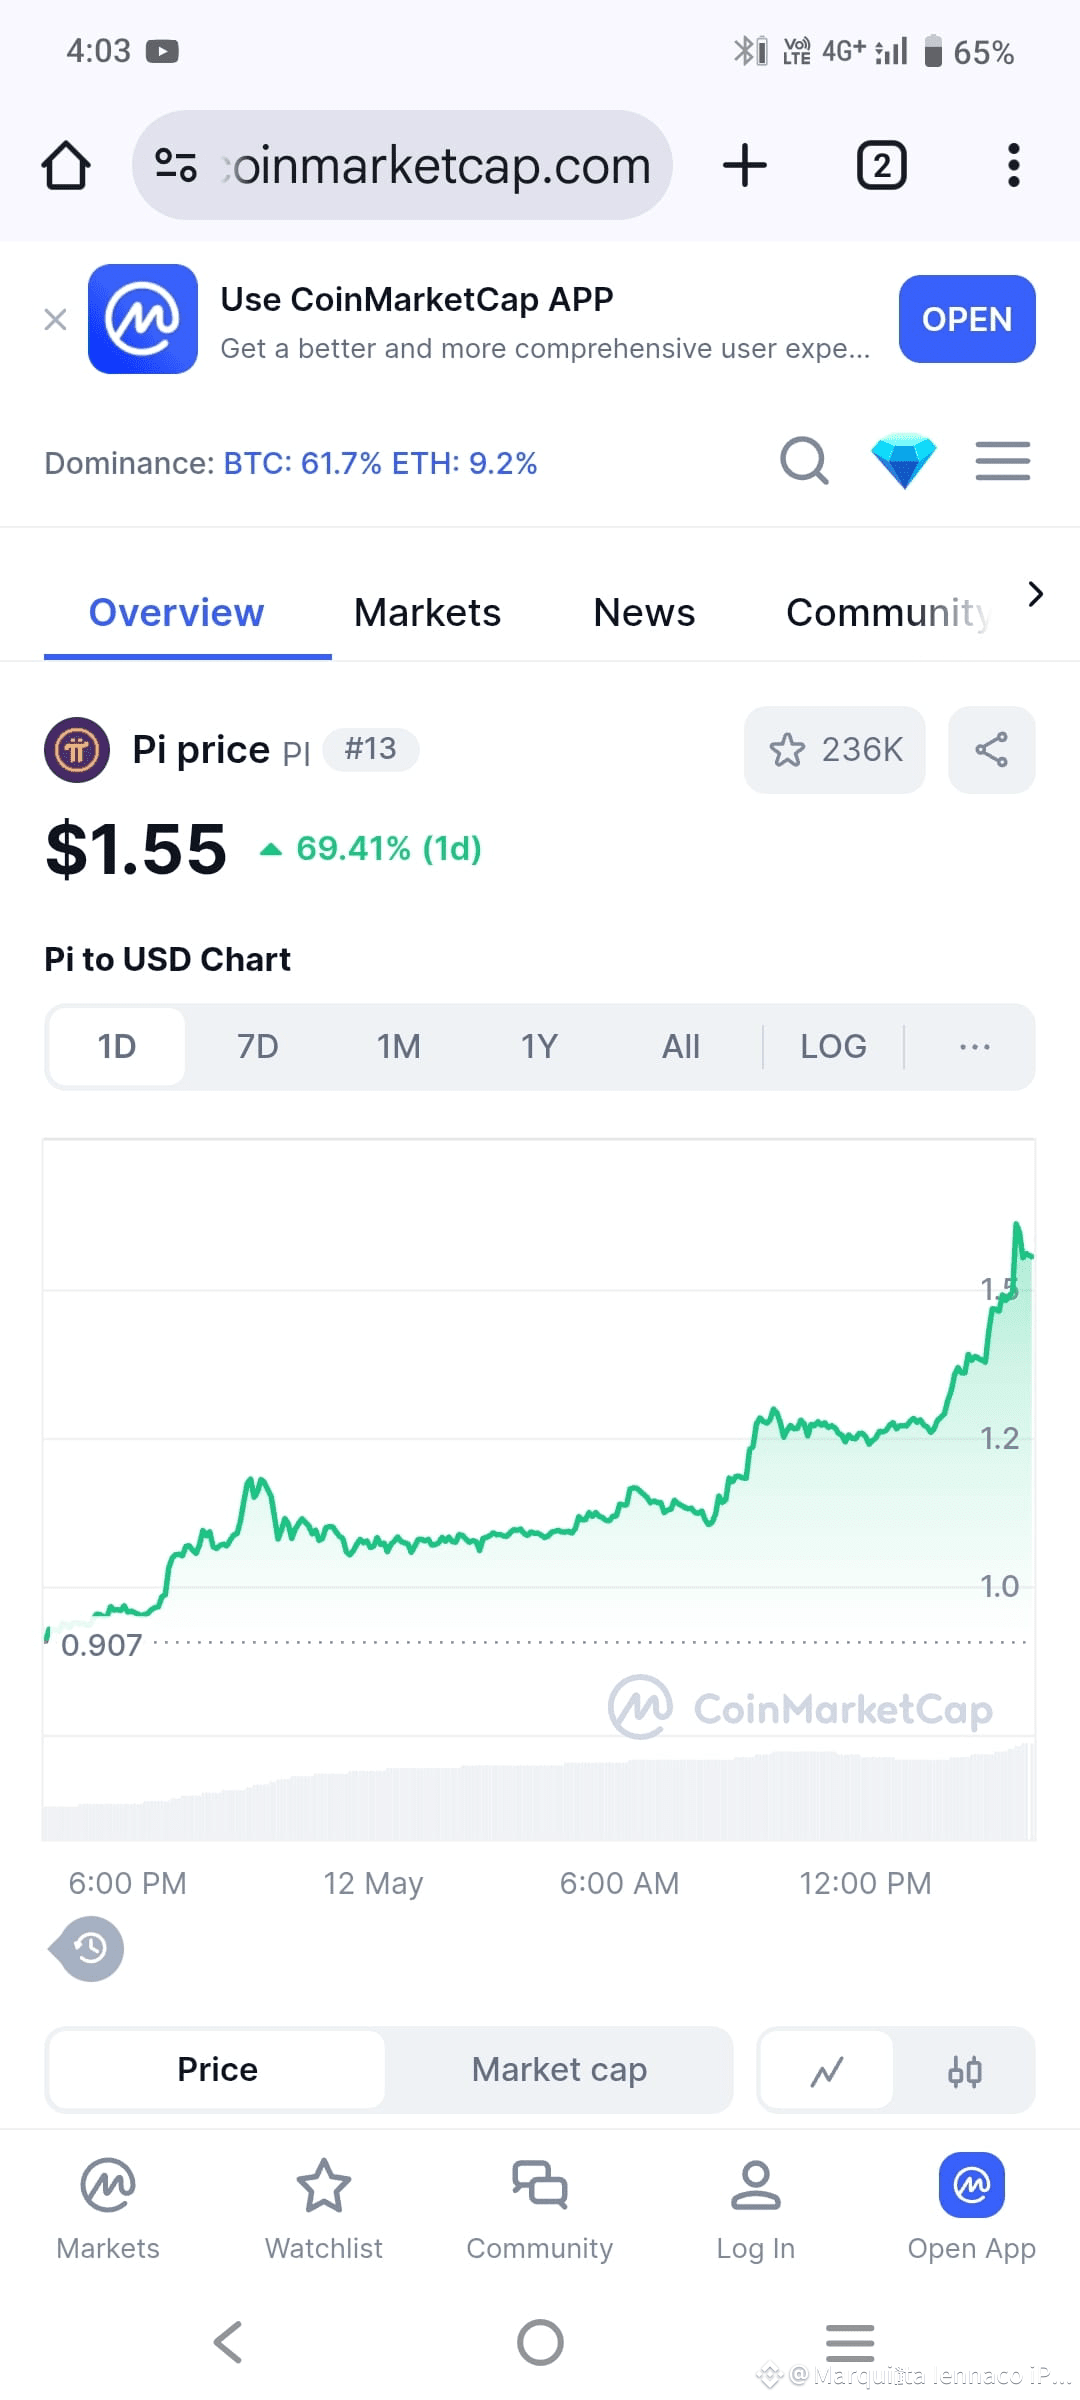Open the CoinMarketCap search magnifier

[804, 461]
